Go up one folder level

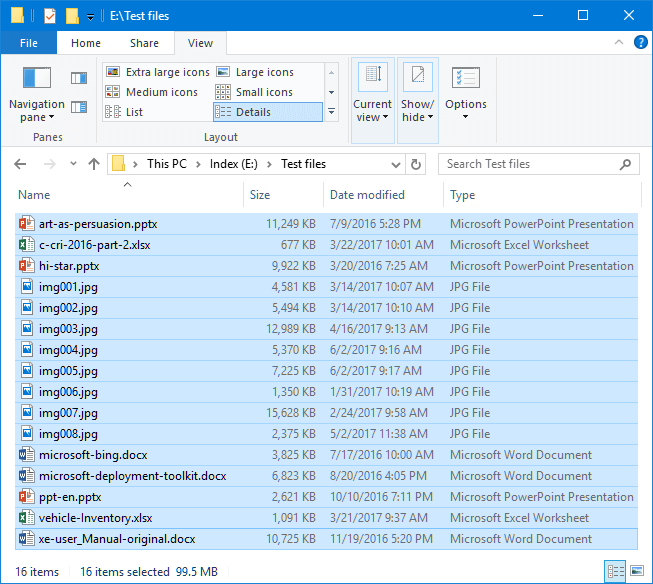[x=94, y=164]
